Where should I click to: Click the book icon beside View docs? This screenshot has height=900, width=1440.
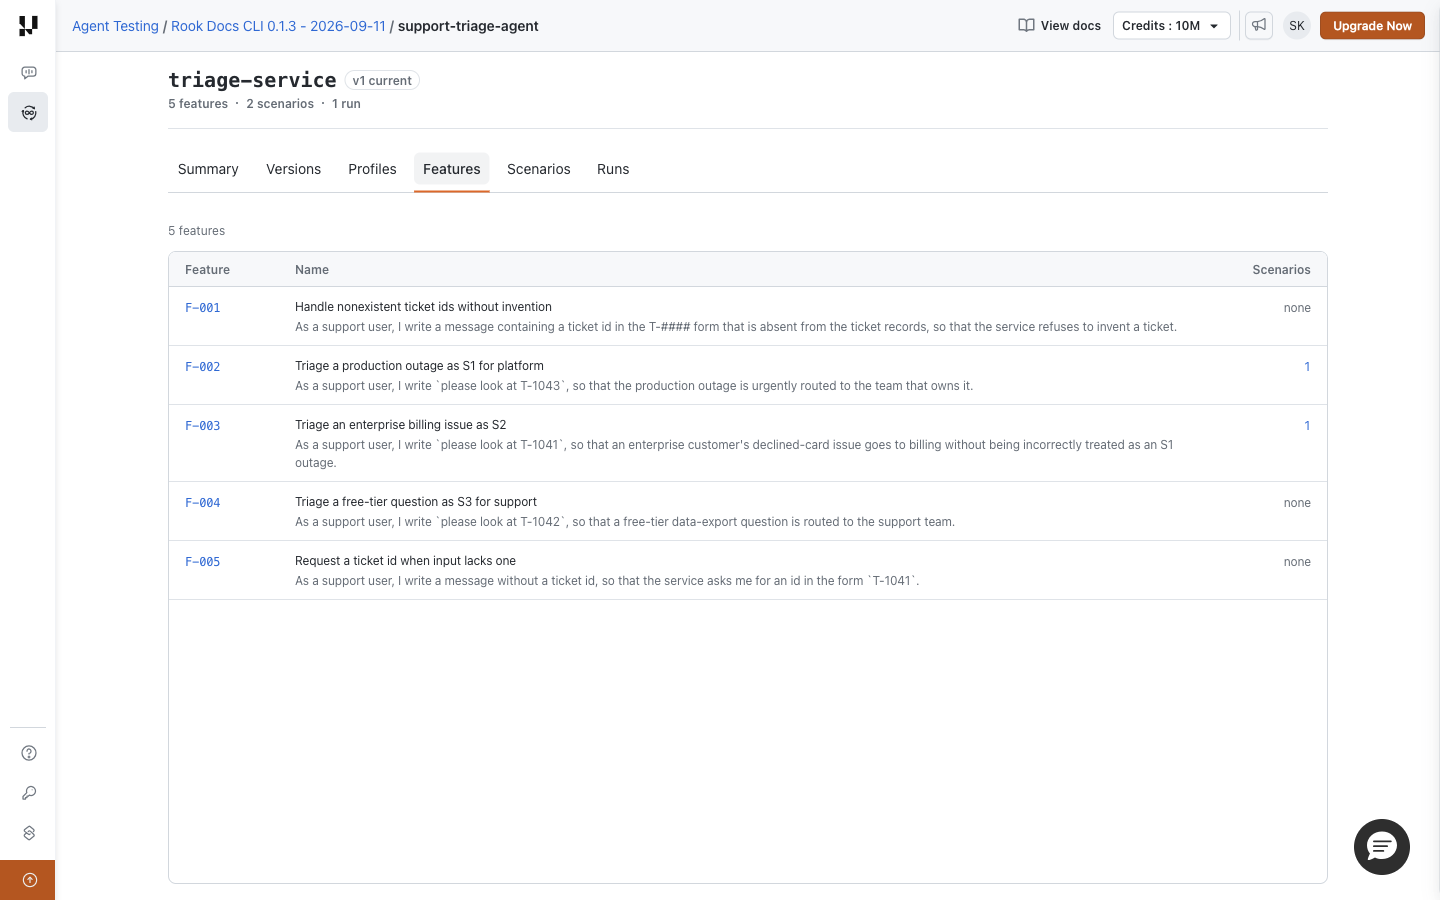(1026, 26)
